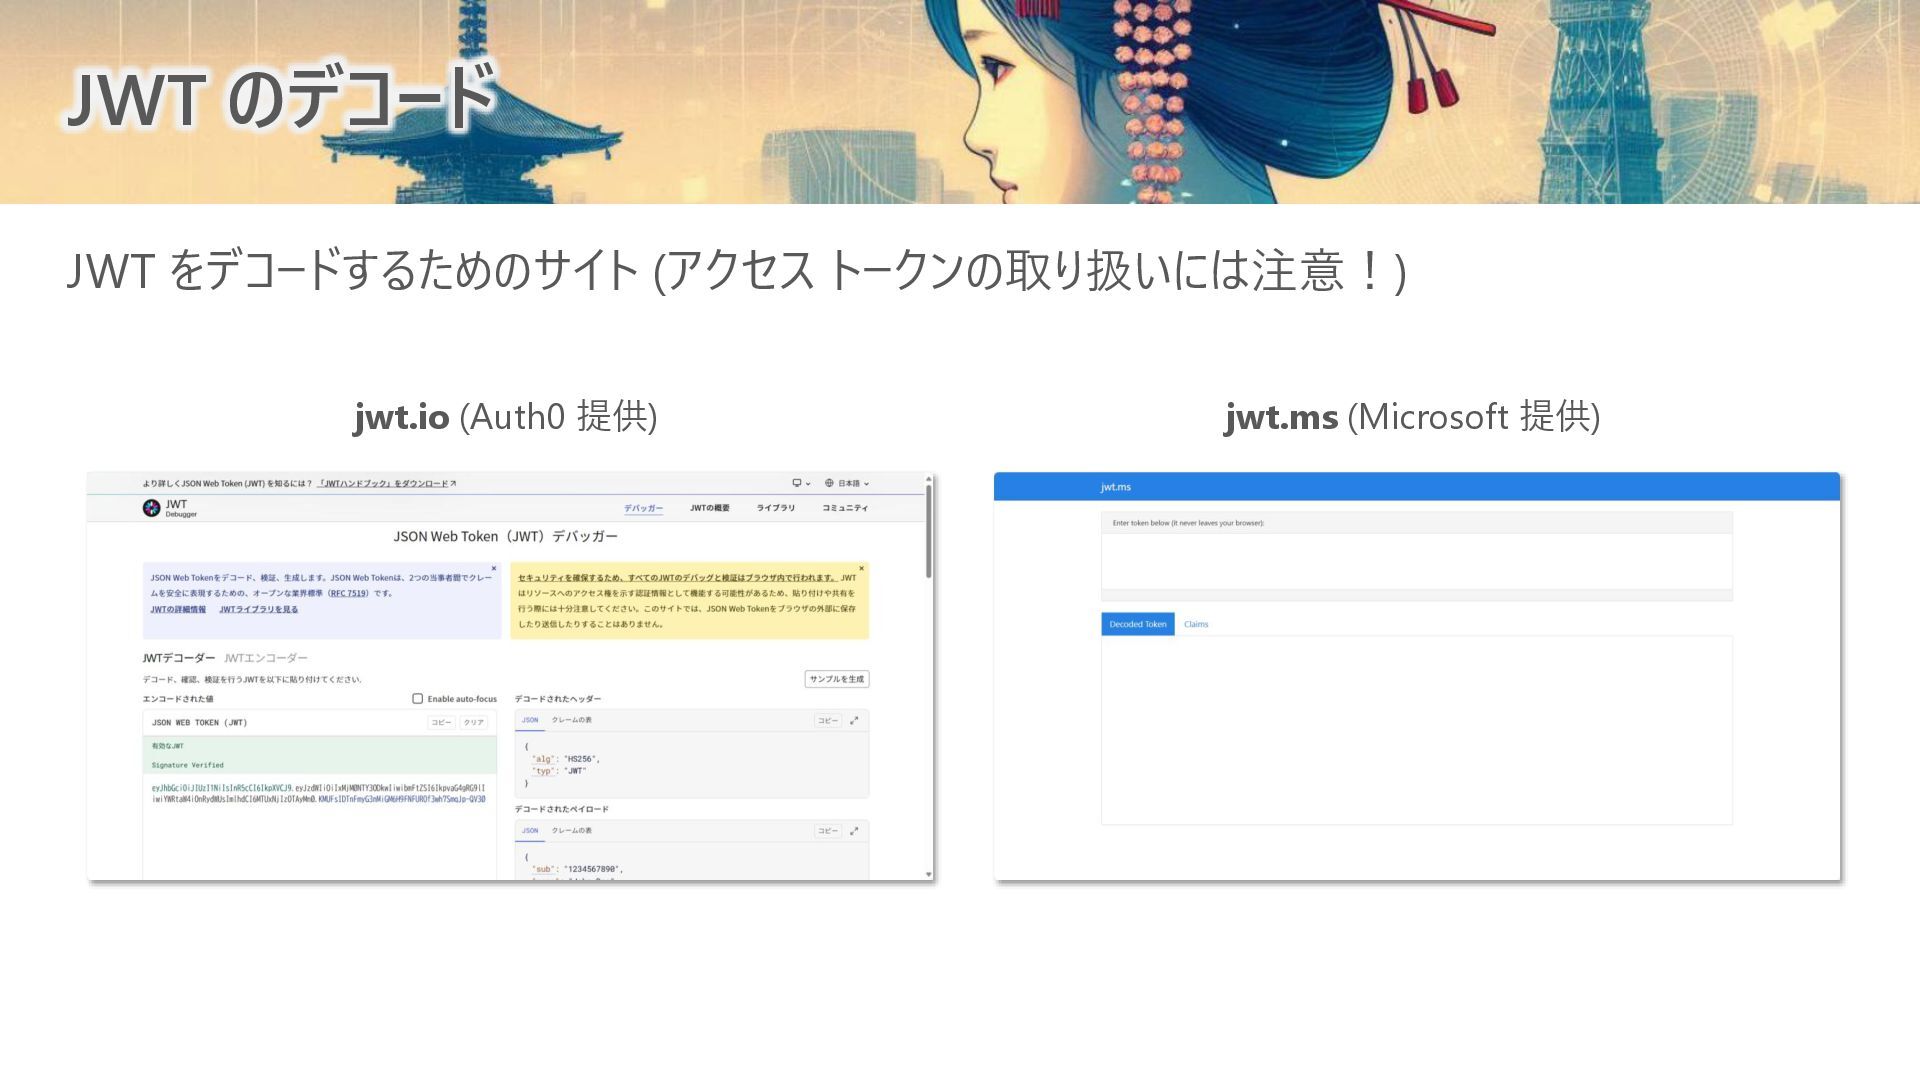Open the ライブラリ menu item
1920x1080 pixels.
(775, 508)
